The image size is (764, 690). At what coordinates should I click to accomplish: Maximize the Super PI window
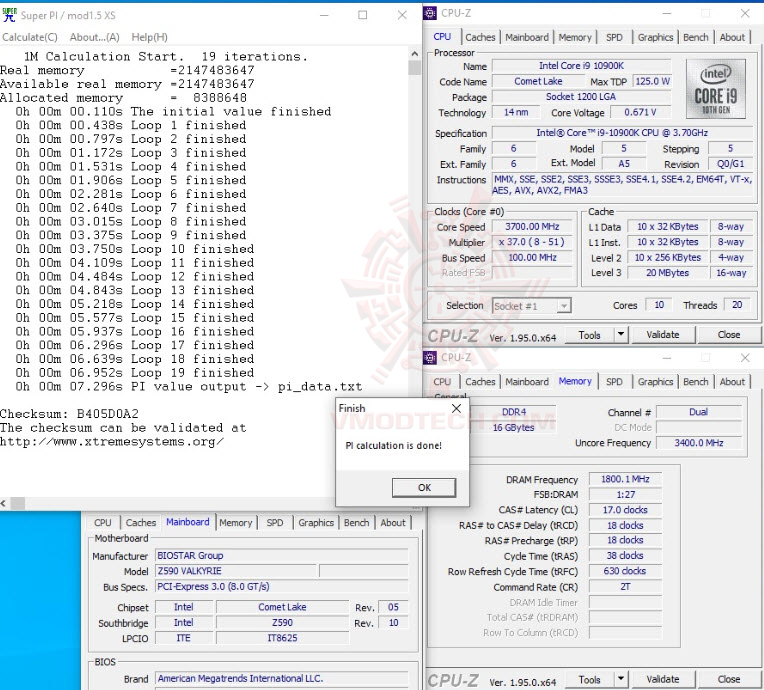coord(363,15)
